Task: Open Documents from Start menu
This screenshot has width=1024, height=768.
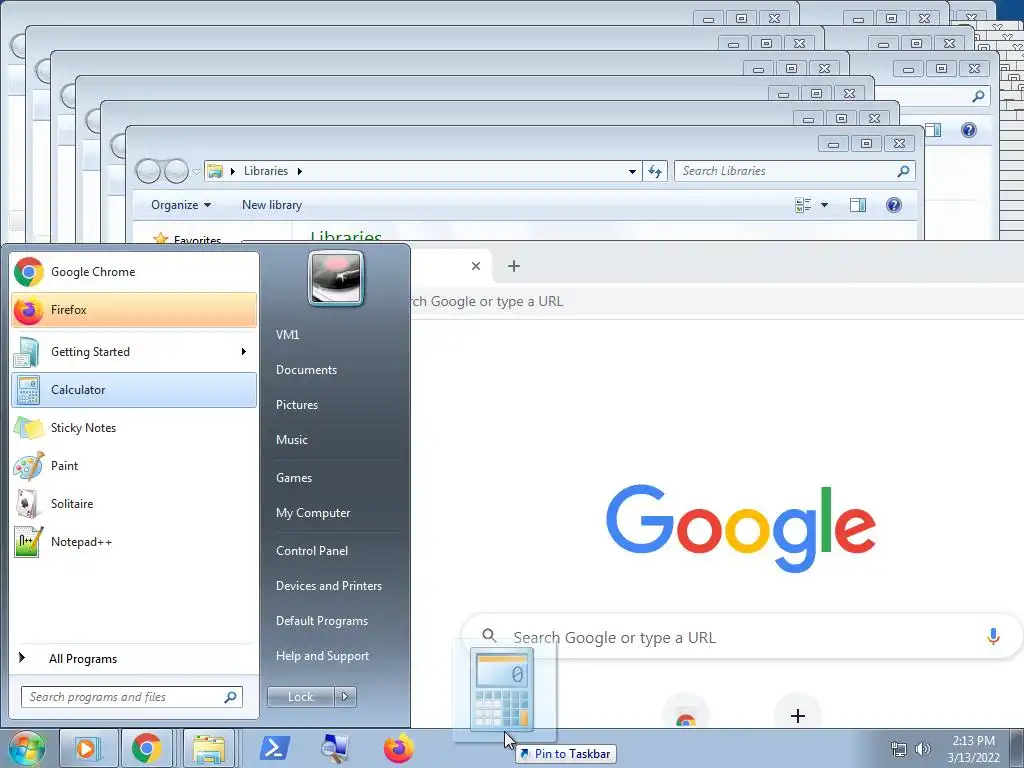Action: point(306,370)
